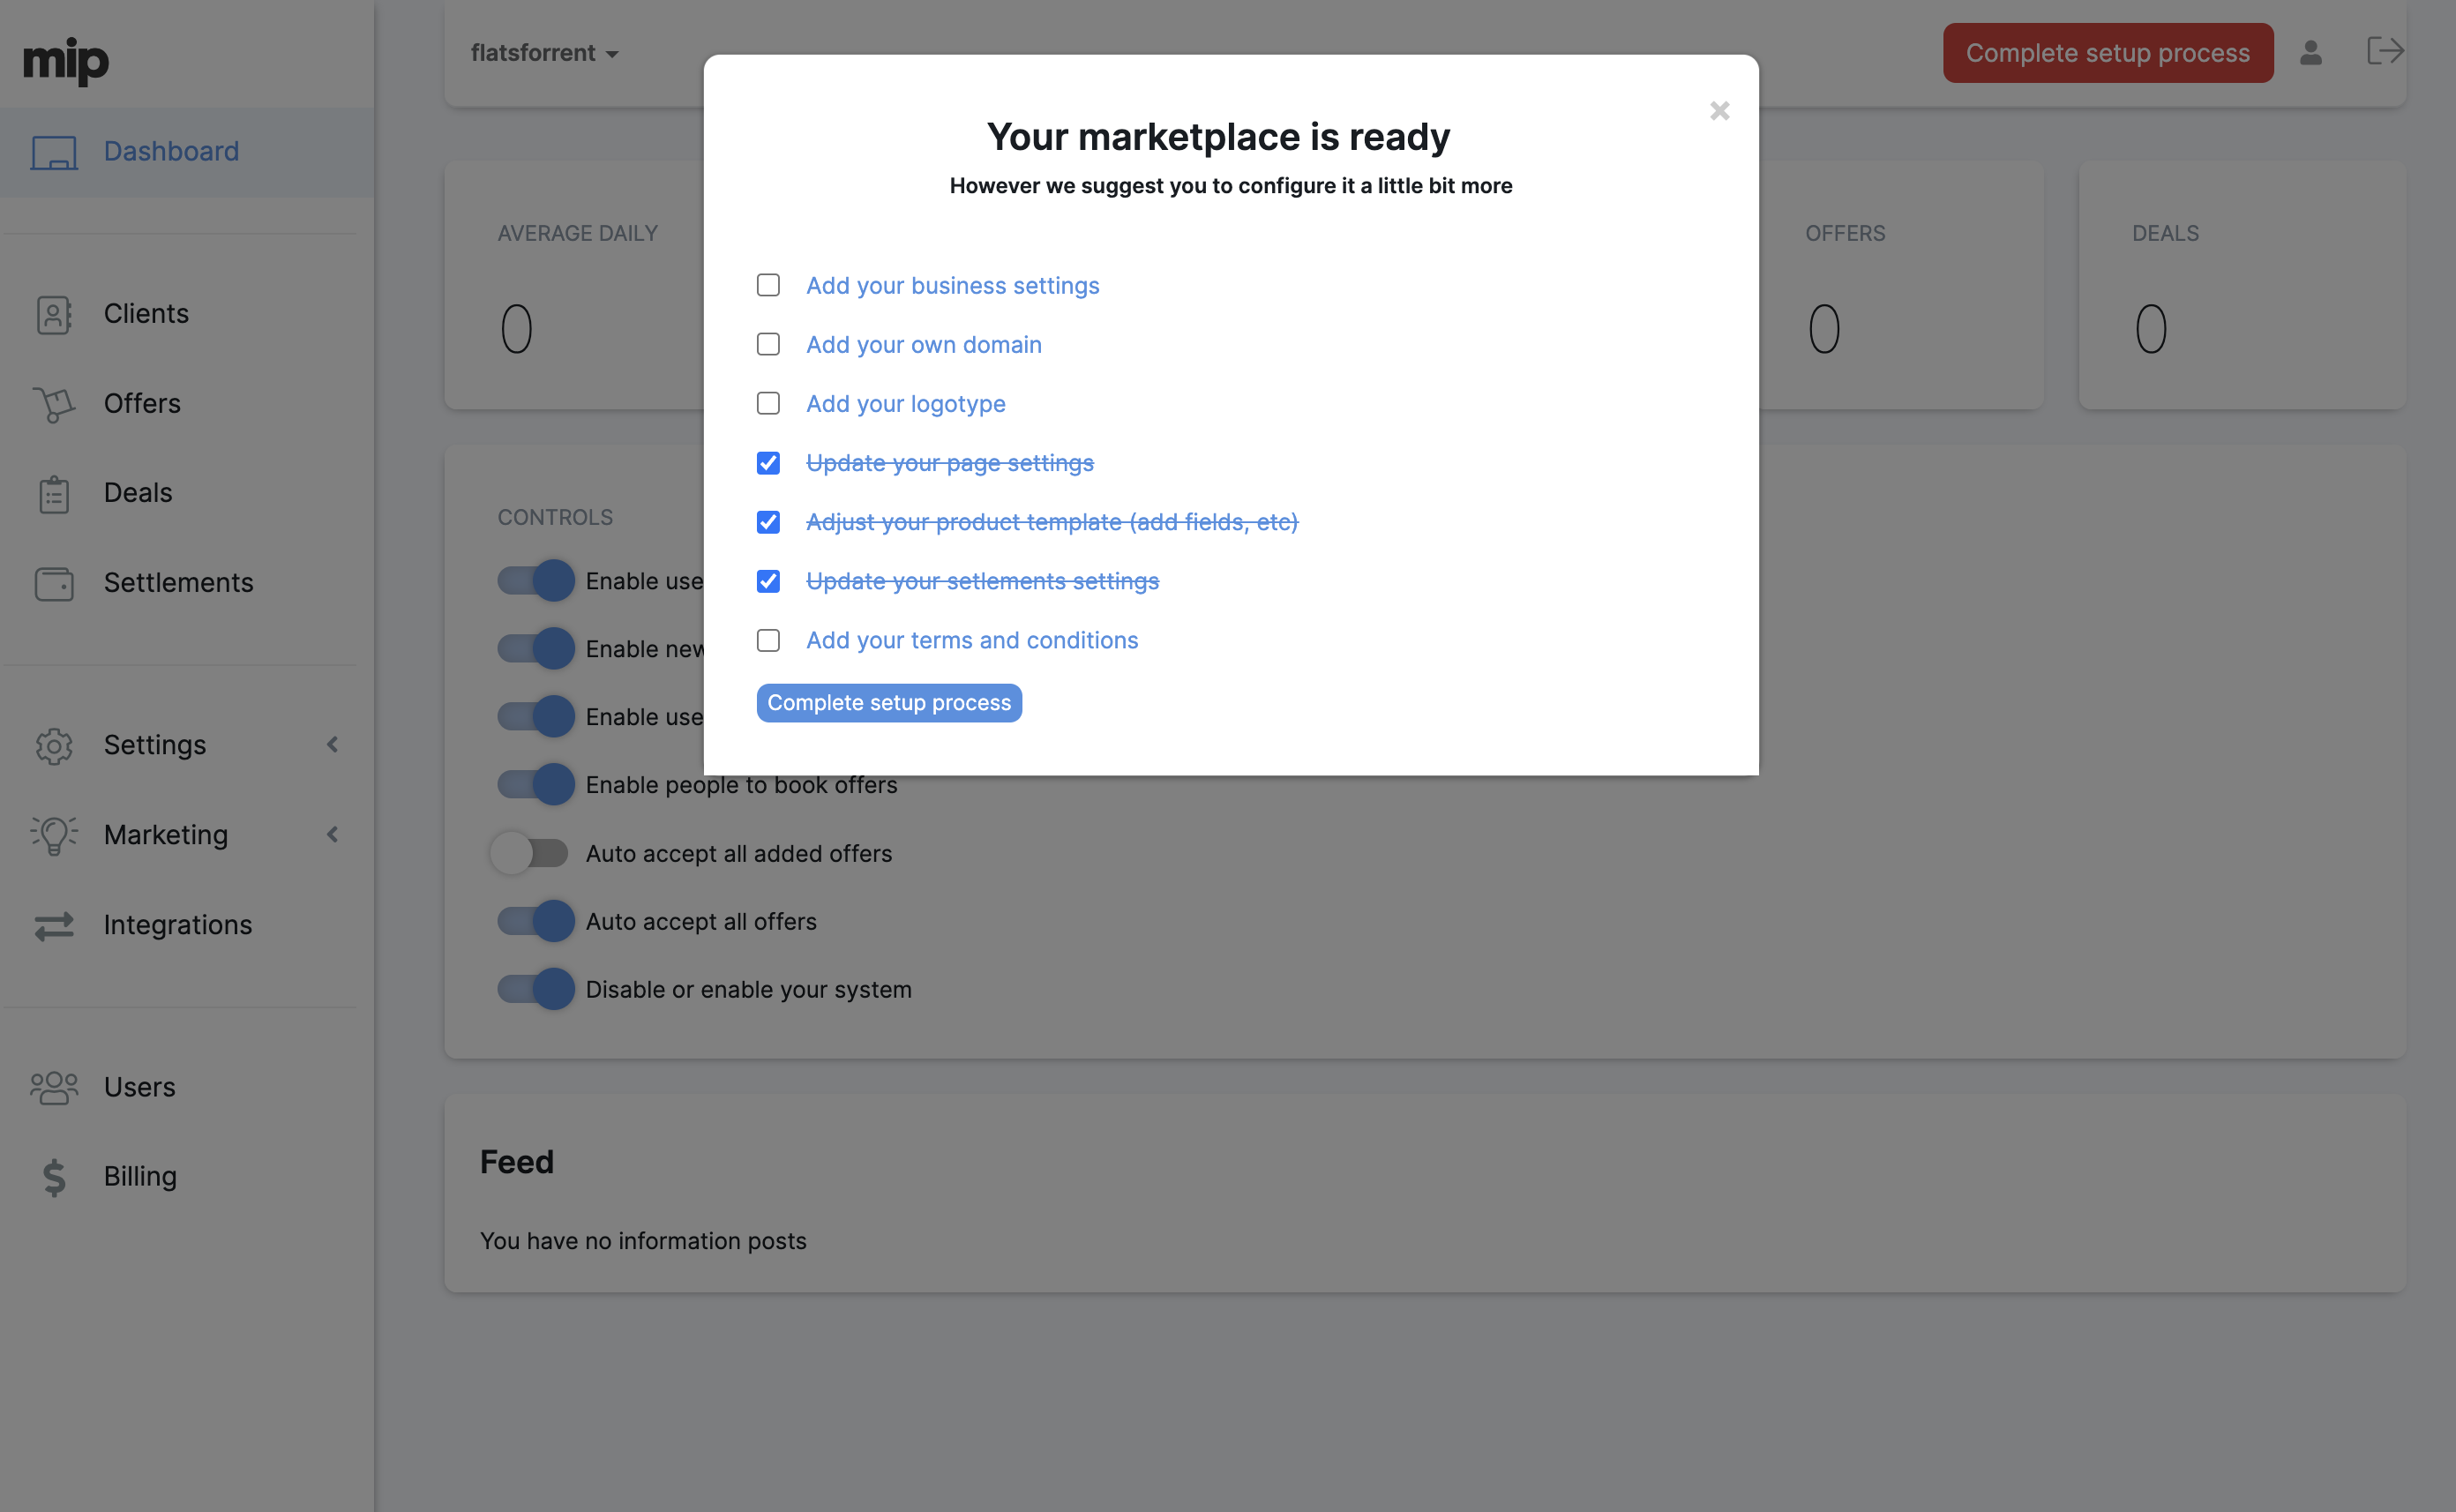Check the Add your business settings checkbox
Image resolution: width=2456 pixels, height=1512 pixels.
pos(768,285)
